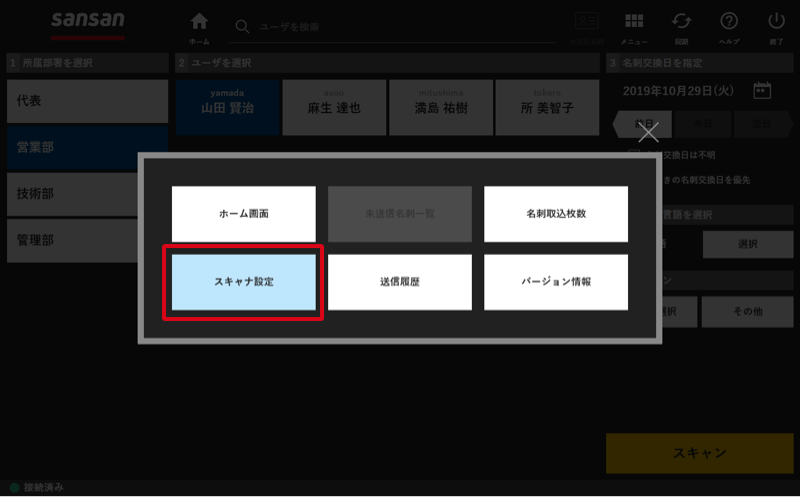Select スキャナ設定 in the menu
Viewport: 800px width, 497px height.
[244, 282]
